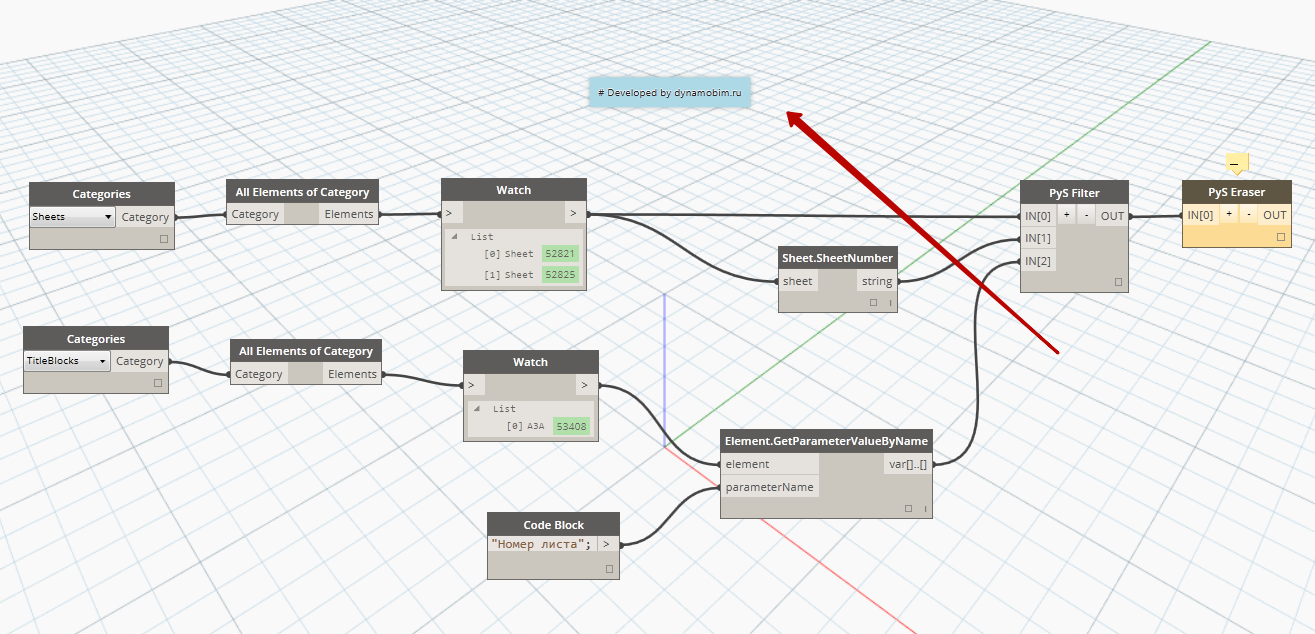Screen dimensions: 1315x634
Task: Select the '[0] Sheet' row in Watch
Action: tap(509, 254)
